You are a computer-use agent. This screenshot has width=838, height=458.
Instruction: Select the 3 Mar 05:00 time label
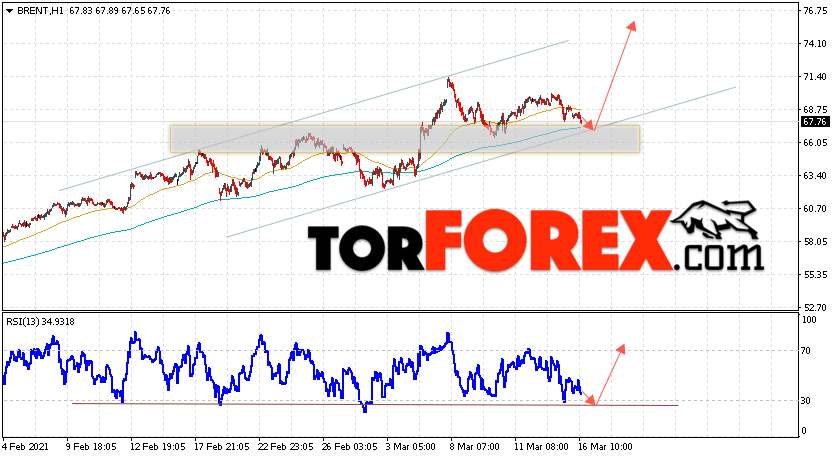pyautogui.click(x=411, y=447)
